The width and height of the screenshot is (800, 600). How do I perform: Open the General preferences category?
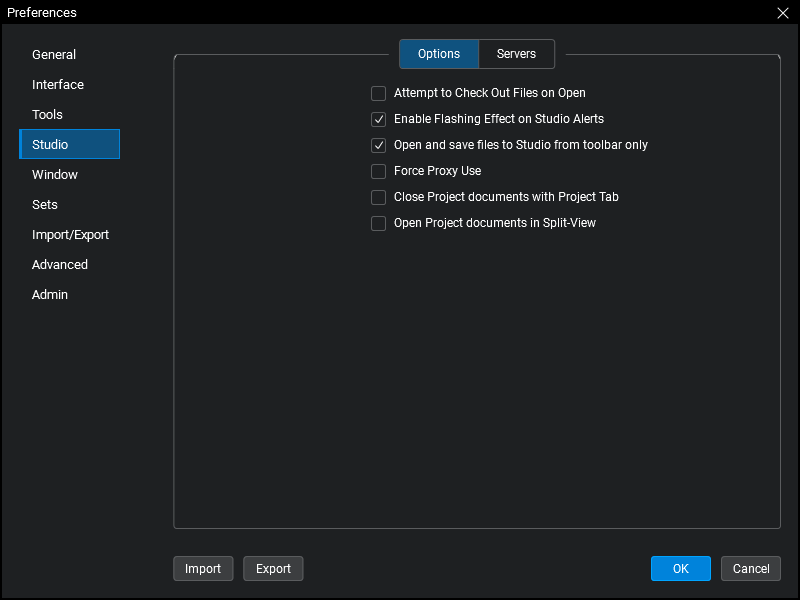pyautogui.click(x=54, y=55)
